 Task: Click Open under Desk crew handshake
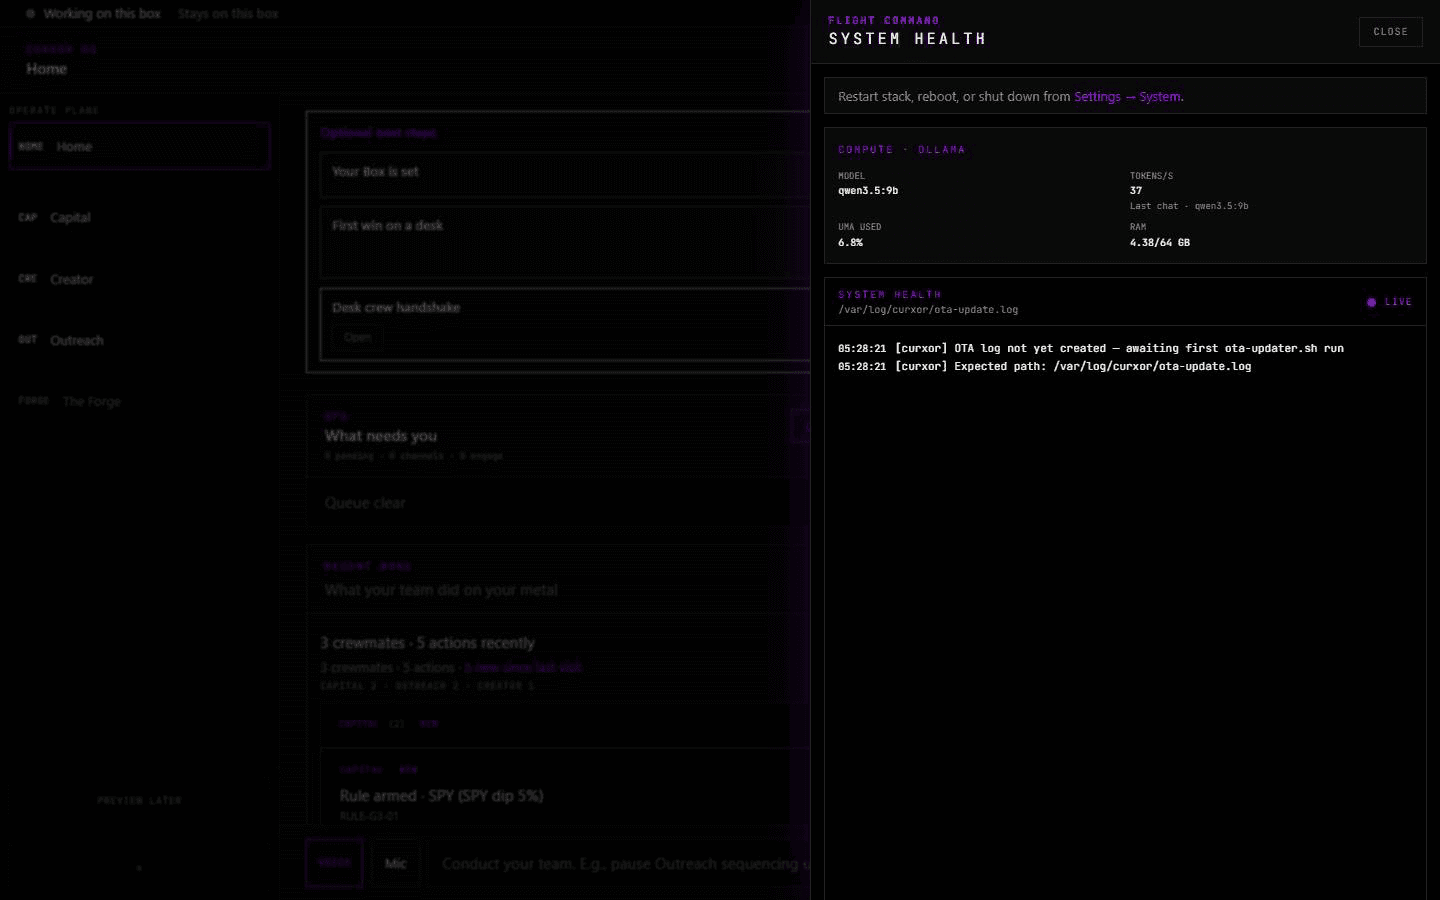[x=357, y=337]
